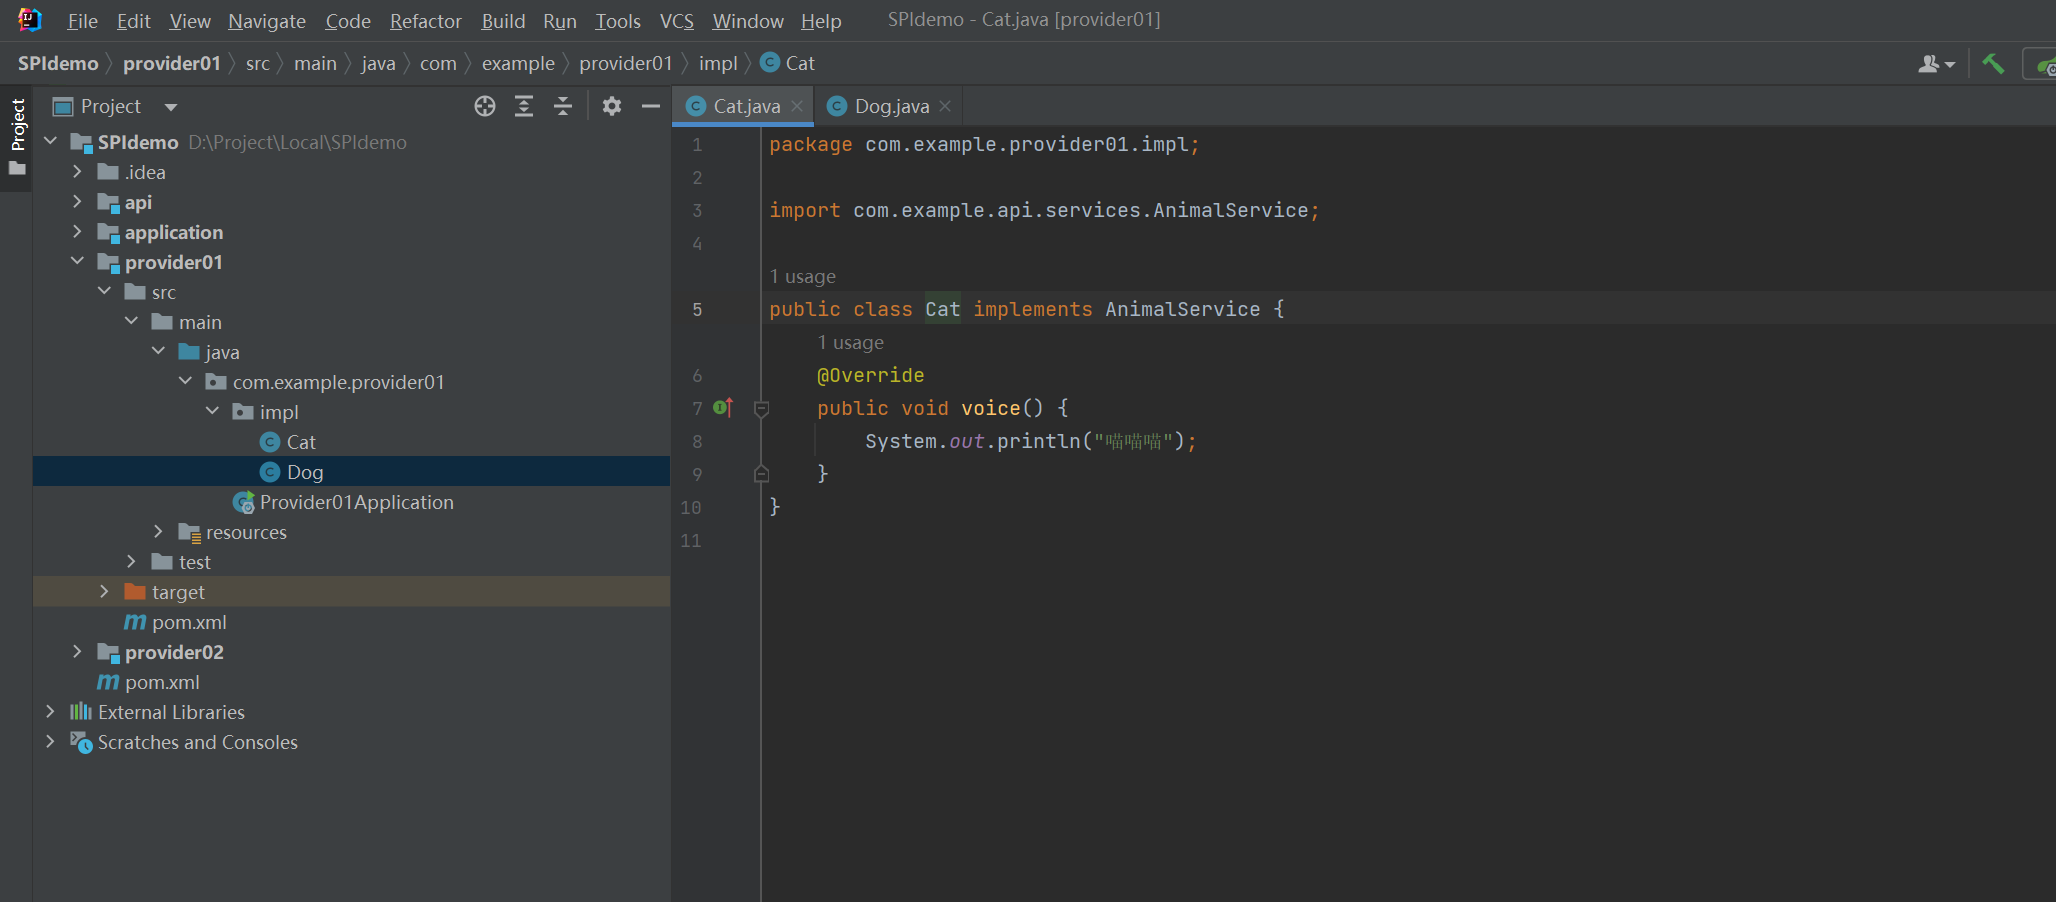Open Project view mode dropdown arrow
Screen dimensions: 2056x902
tap(171, 107)
